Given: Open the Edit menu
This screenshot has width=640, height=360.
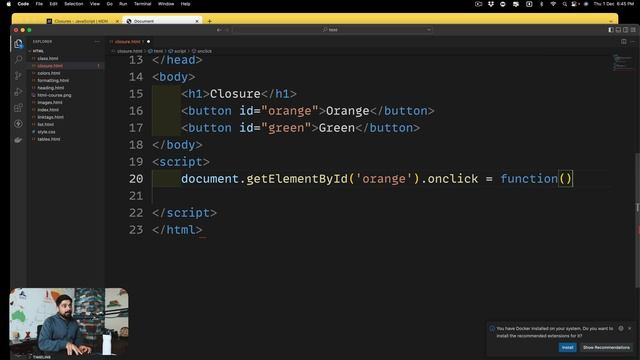Looking at the screenshot, I should (53, 4).
